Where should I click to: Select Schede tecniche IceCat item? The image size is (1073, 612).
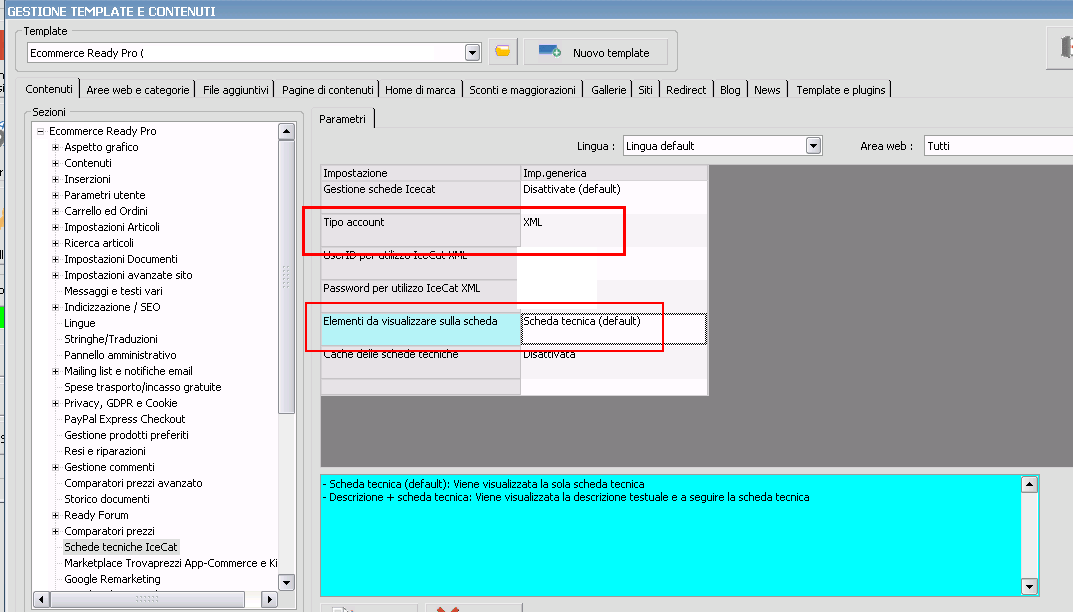(120, 547)
